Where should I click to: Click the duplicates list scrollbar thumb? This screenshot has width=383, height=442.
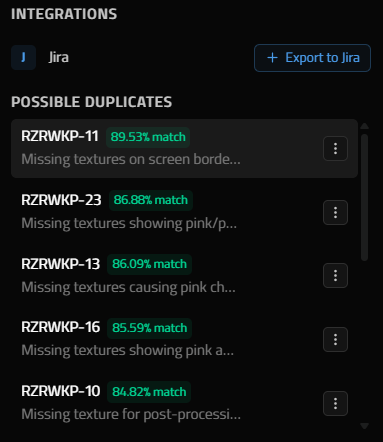tap(365, 197)
